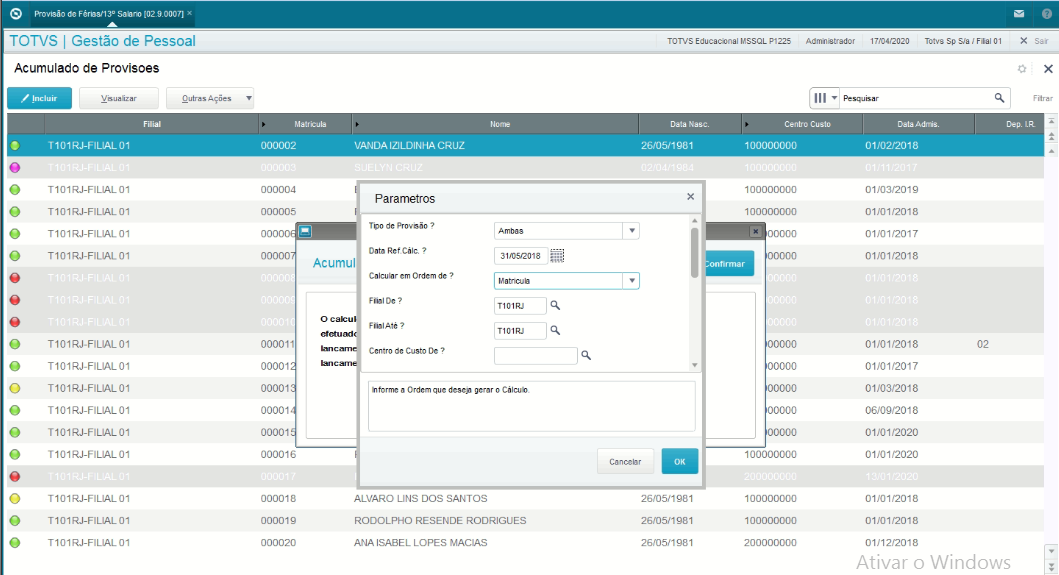Open the Calcular em Ordem de dropdown

631,280
